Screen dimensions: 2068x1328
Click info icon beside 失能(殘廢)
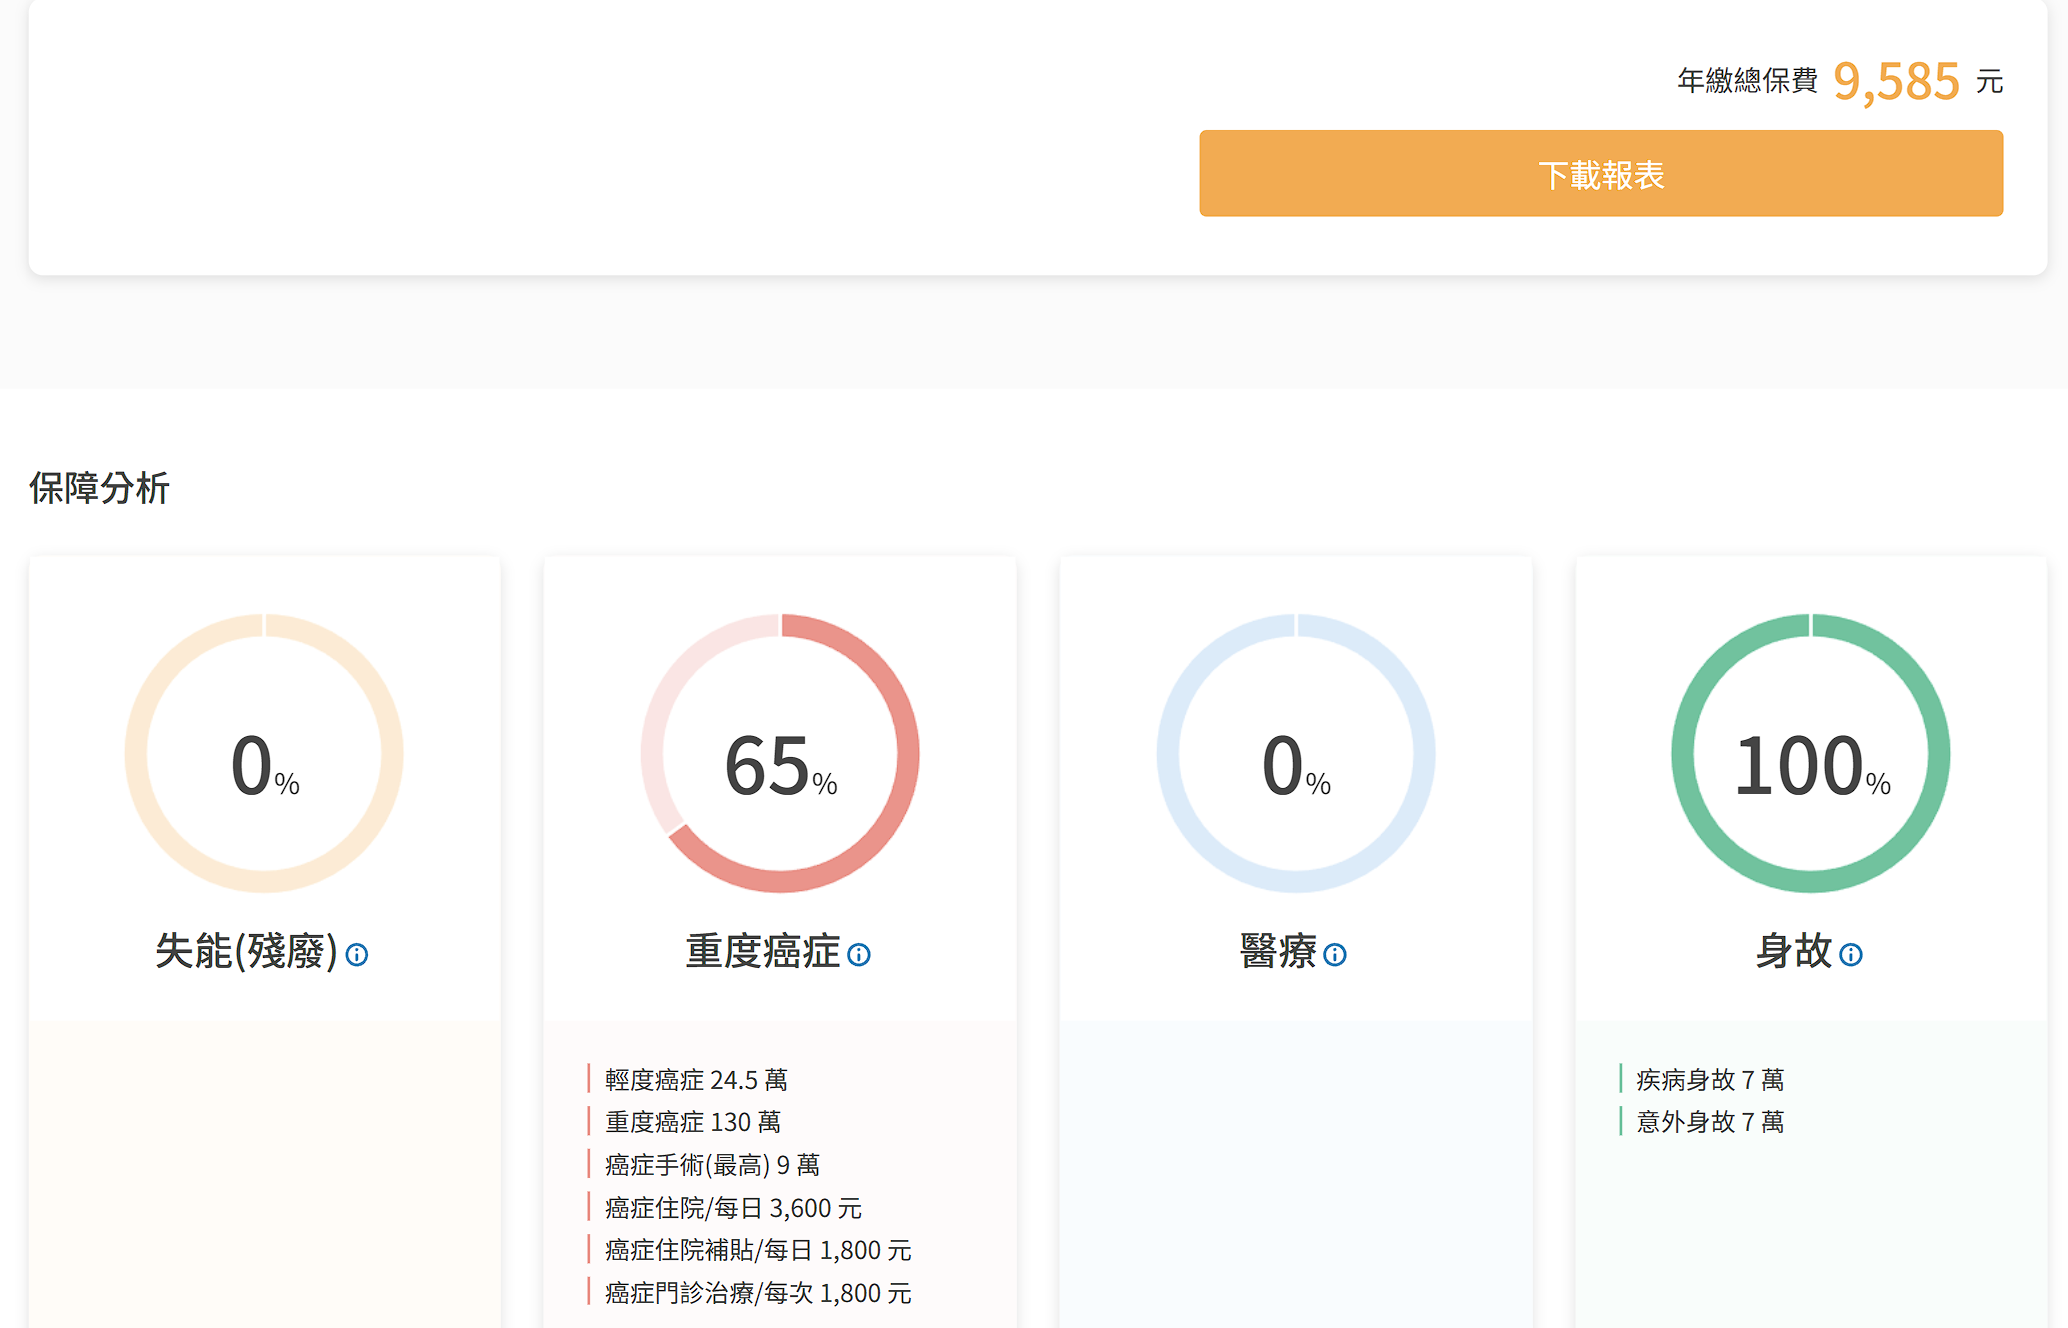[357, 955]
